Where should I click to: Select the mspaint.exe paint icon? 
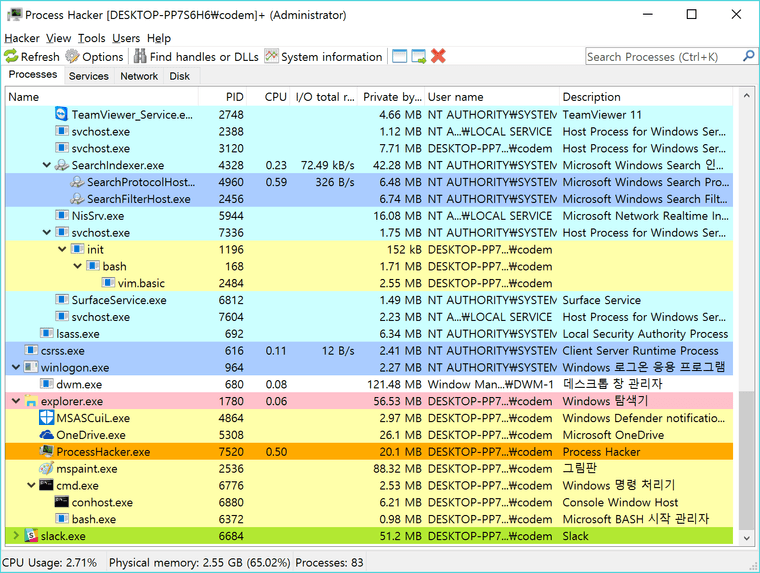(x=47, y=469)
